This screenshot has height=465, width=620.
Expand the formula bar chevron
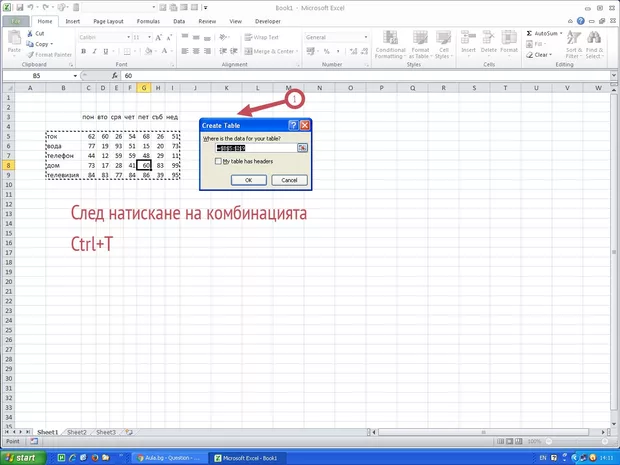pos(612,75)
